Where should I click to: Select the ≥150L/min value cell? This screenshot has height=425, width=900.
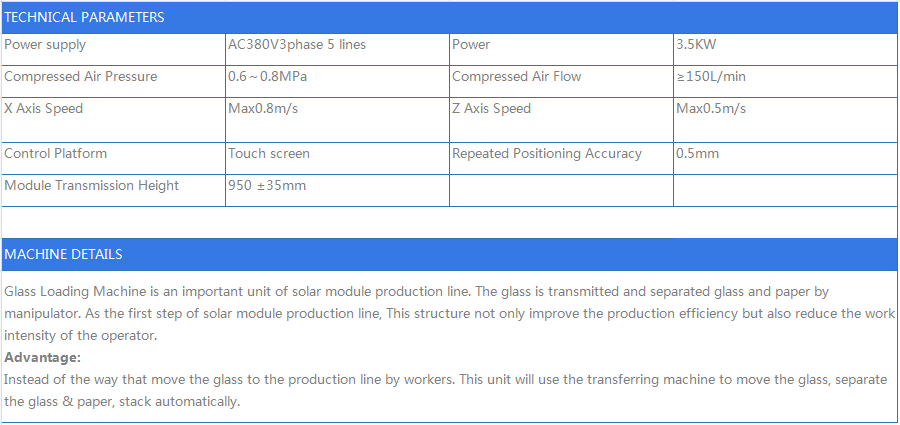coord(785,82)
